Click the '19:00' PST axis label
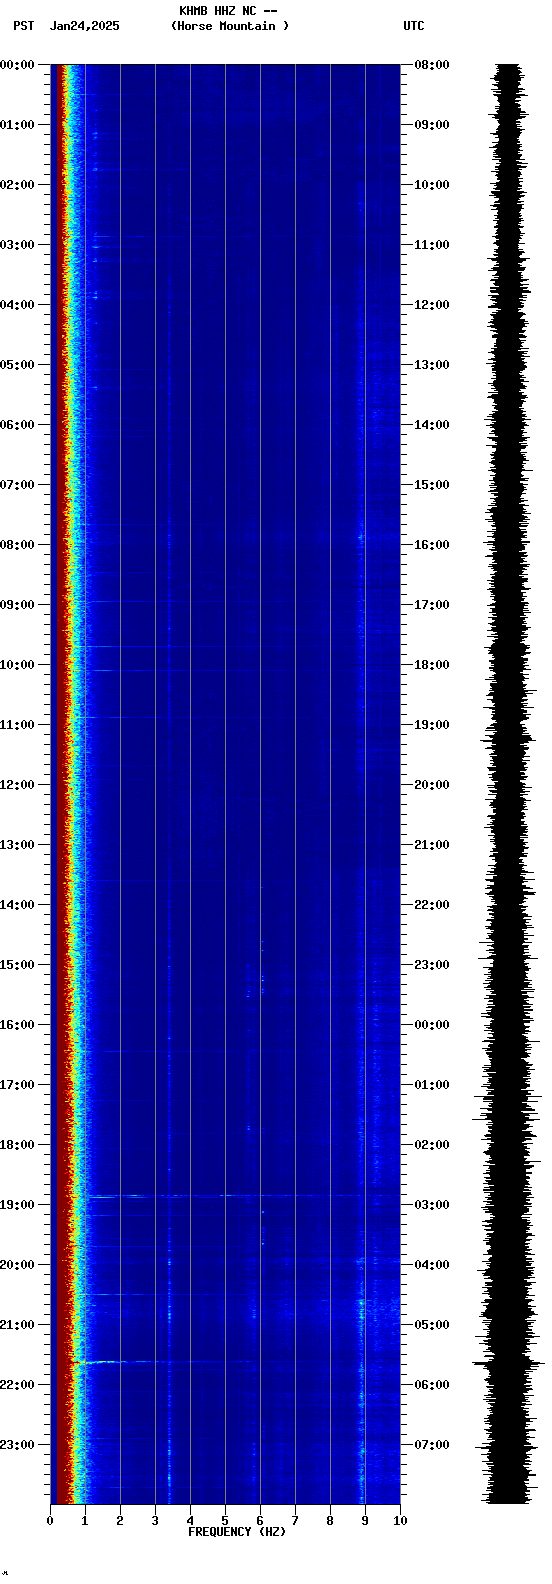This screenshot has height=1584, width=552. [x=18, y=1205]
